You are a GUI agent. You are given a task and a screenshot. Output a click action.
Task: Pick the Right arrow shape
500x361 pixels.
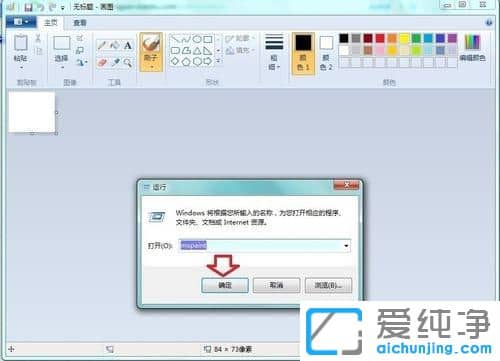(208, 62)
